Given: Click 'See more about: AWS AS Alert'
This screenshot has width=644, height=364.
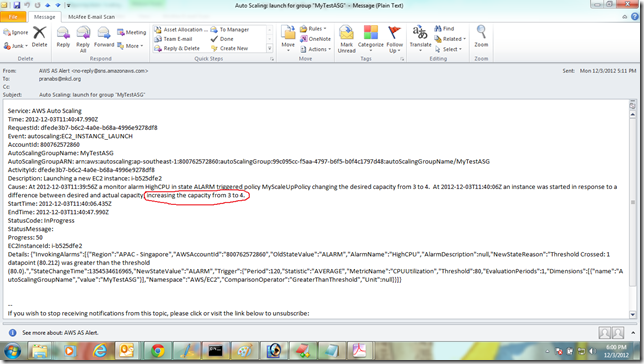Looking at the screenshot, I should pos(60,333).
